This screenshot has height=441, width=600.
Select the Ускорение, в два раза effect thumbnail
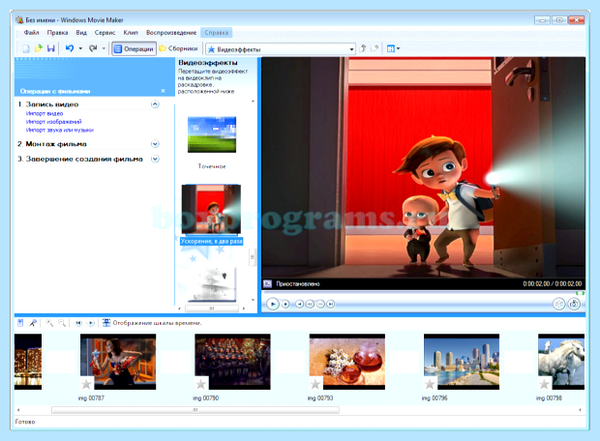(211, 209)
